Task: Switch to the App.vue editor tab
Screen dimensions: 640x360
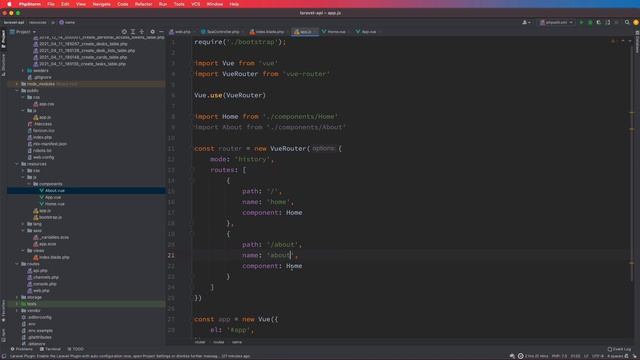Action: [366, 31]
